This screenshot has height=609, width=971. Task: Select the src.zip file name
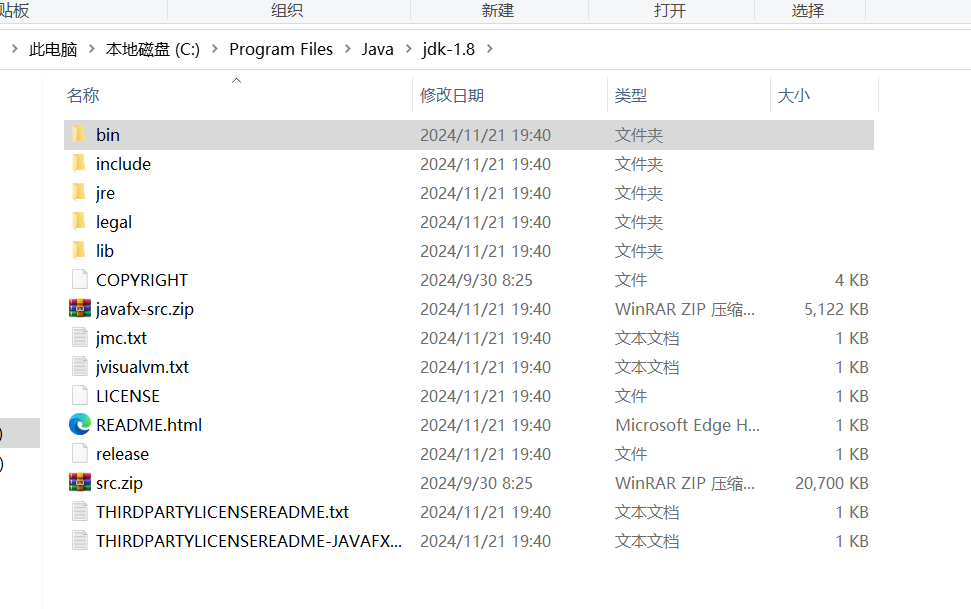point(120,483)
